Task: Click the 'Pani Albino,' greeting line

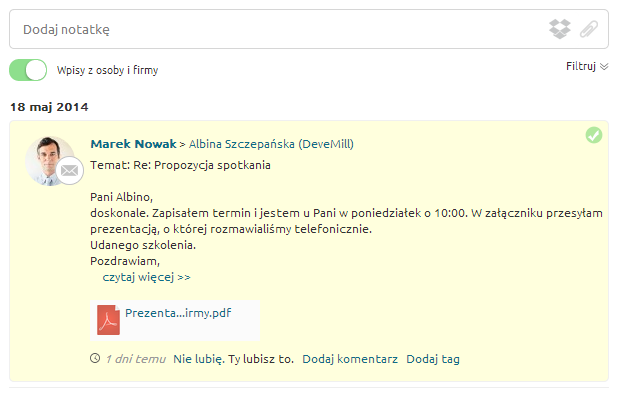Action: click(121, 197)
